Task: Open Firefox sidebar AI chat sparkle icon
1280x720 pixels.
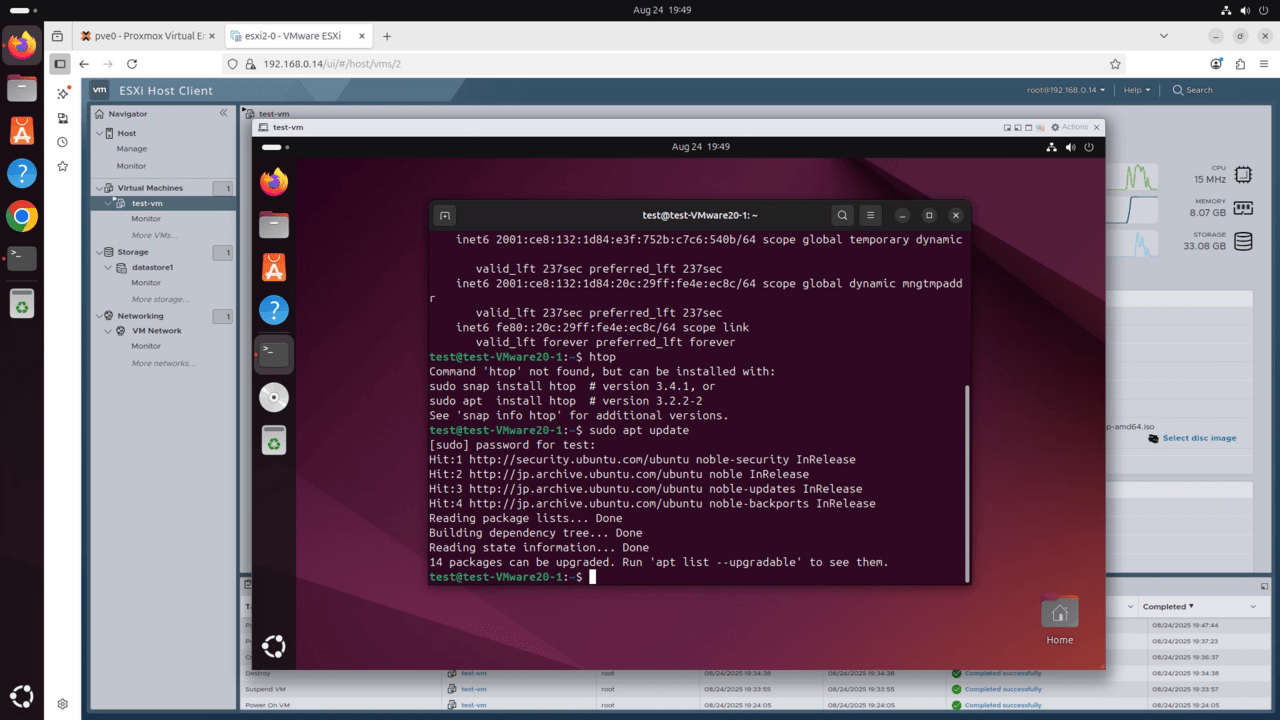Action: coord(62,93)
